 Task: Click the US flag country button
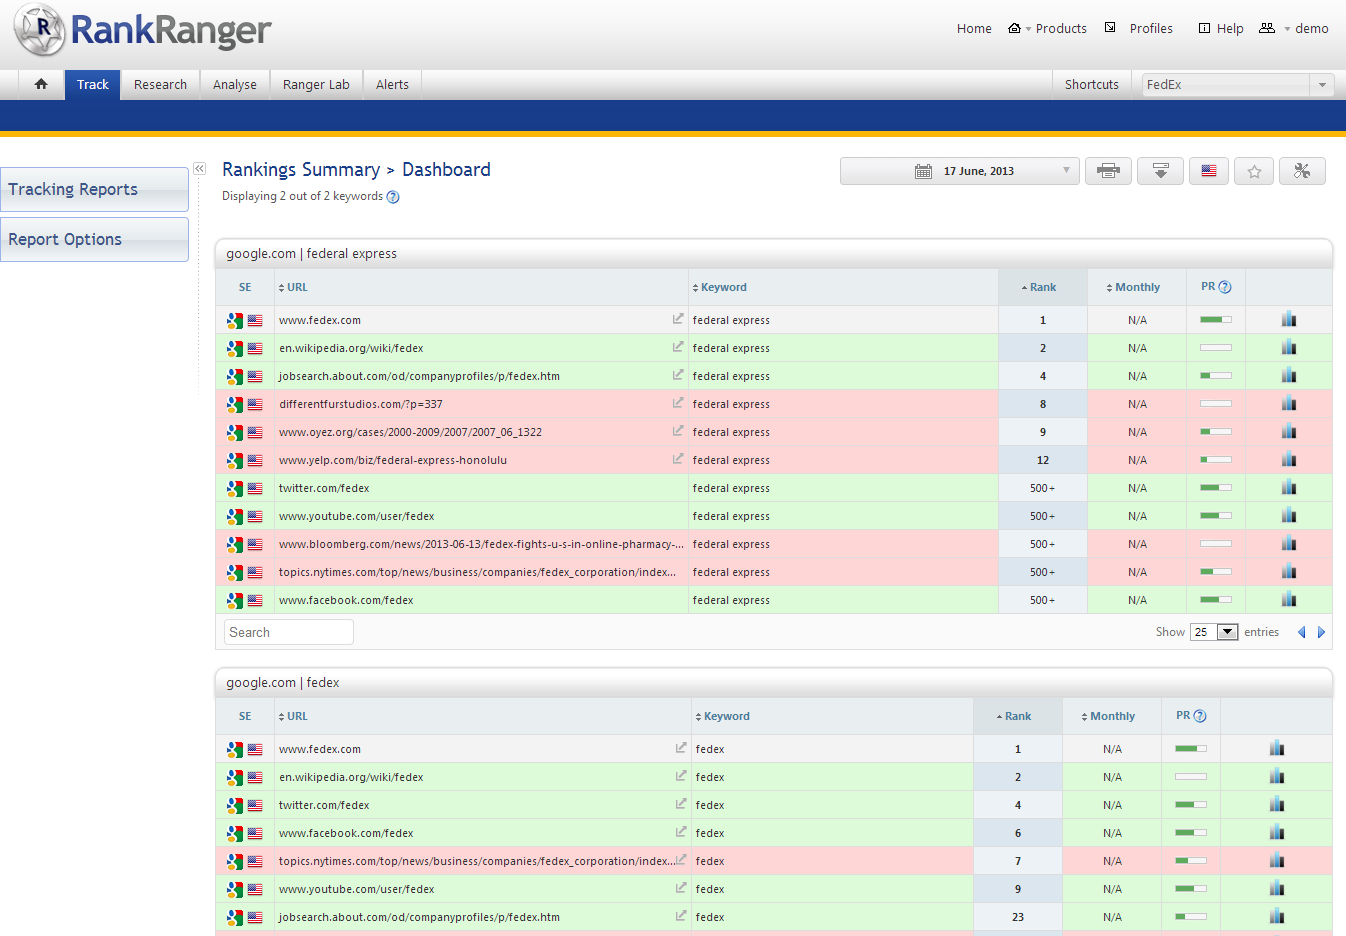click(1209, 171)
